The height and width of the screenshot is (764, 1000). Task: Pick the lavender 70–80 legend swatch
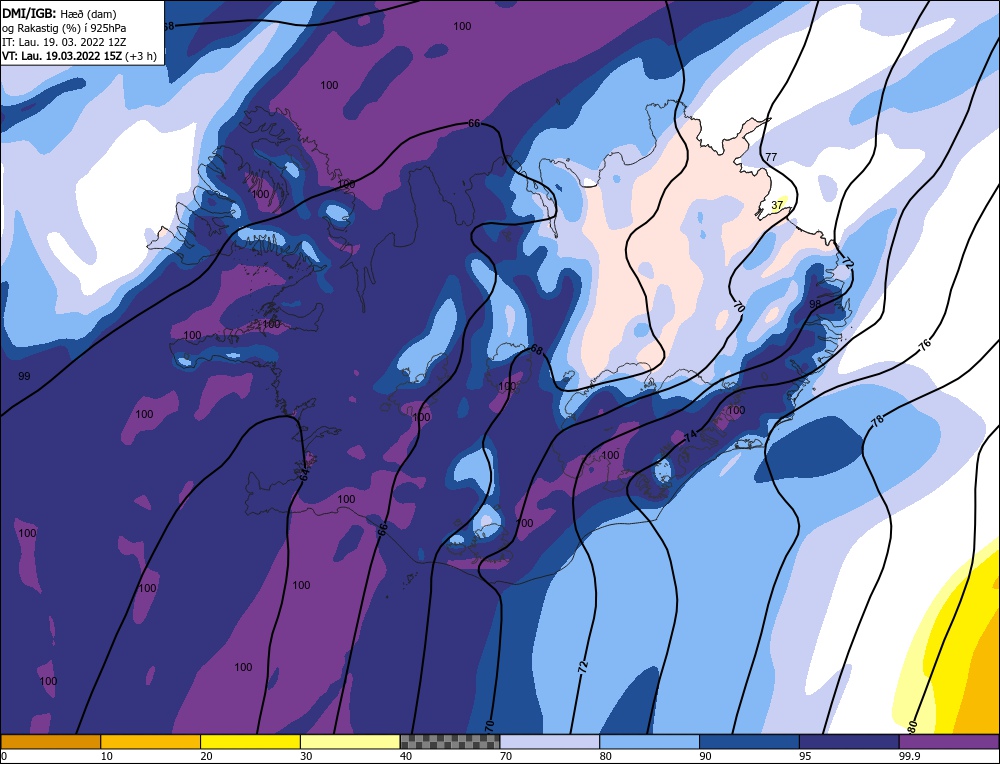(x=550, y=742)
